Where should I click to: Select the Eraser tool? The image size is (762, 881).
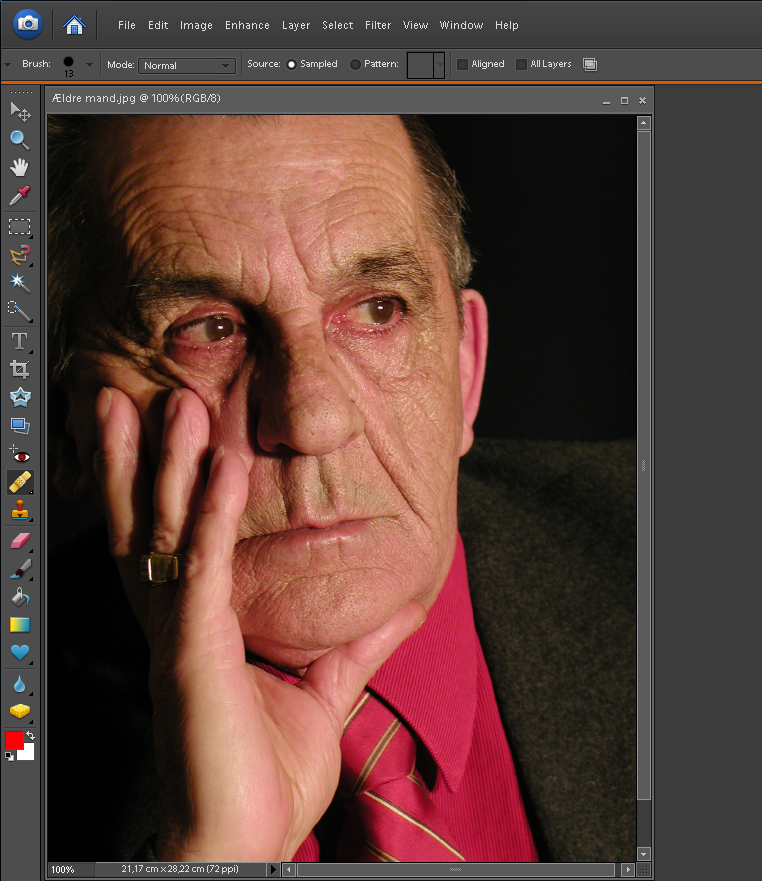19,541
